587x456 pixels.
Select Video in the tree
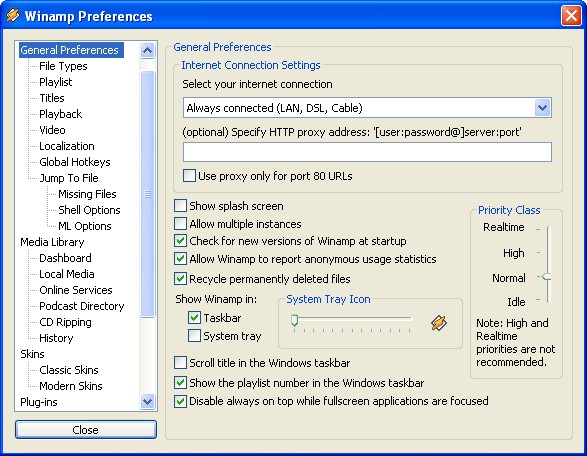pos(52,130)
